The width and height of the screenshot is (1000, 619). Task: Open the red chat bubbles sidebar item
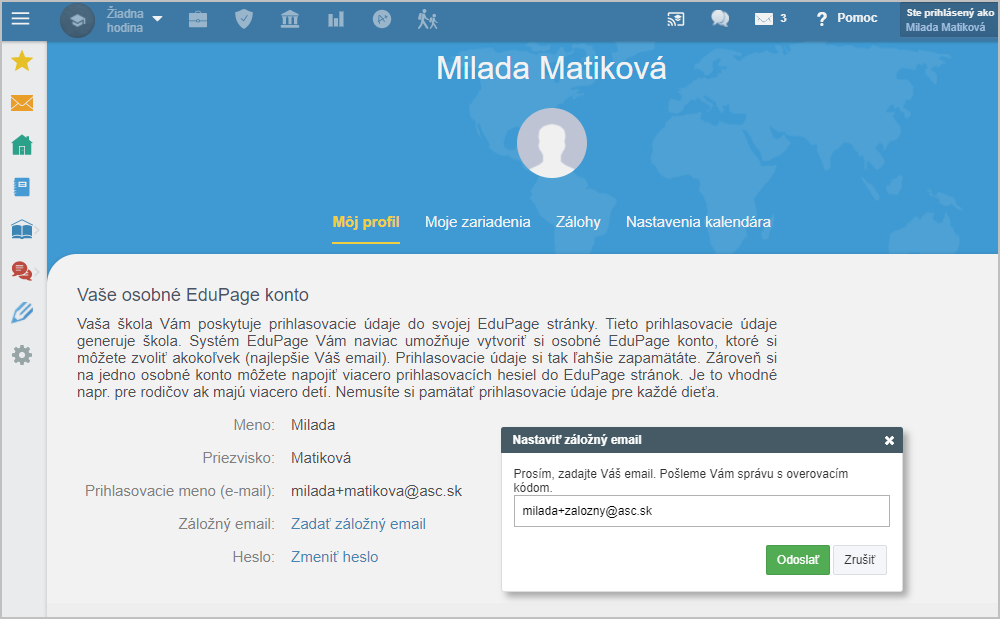[x=23, y=271]
